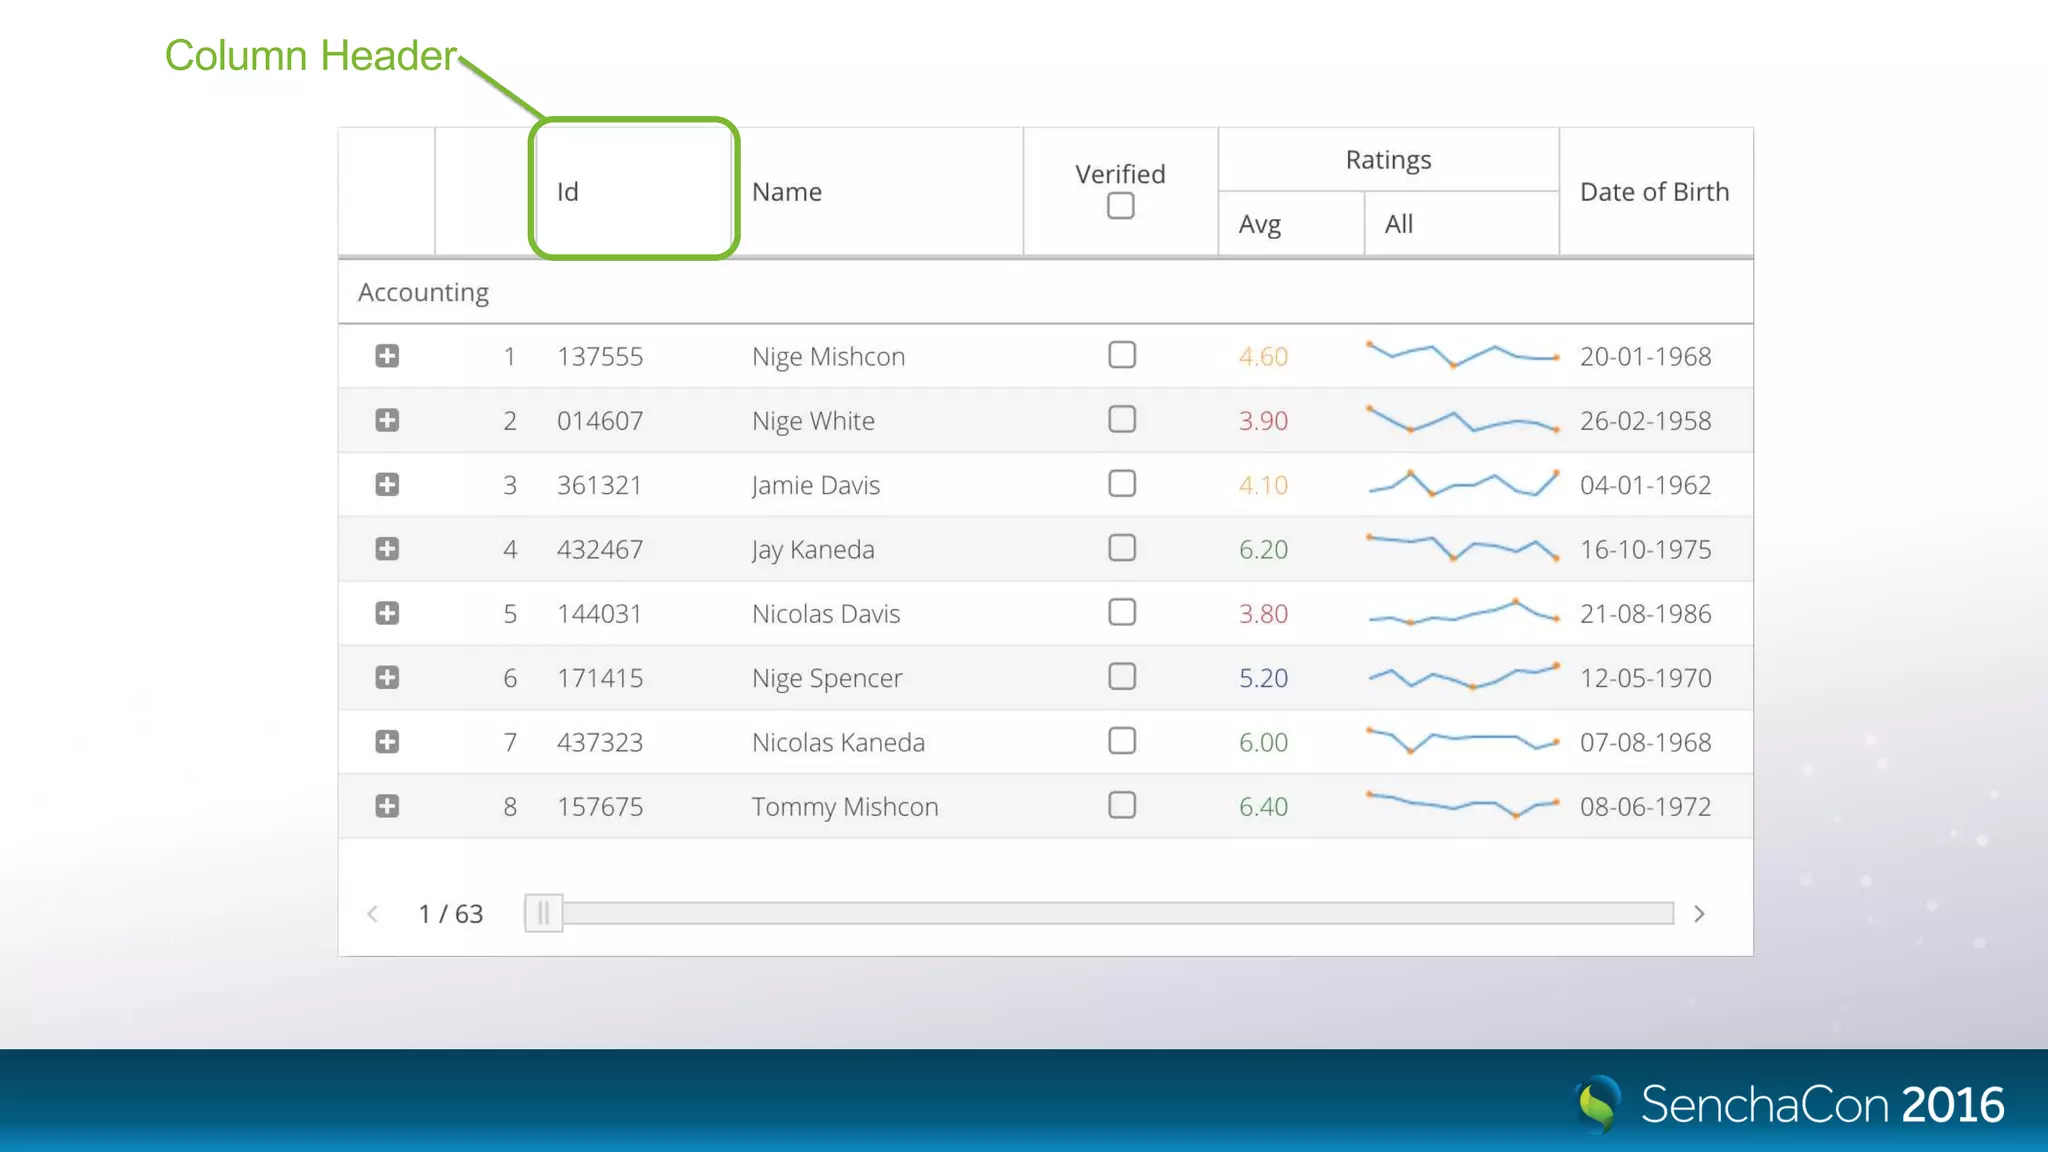The width and height of the screenshot is (2048, 1152).
Task: Go to previous page arrow
Action: click(373, 914)
